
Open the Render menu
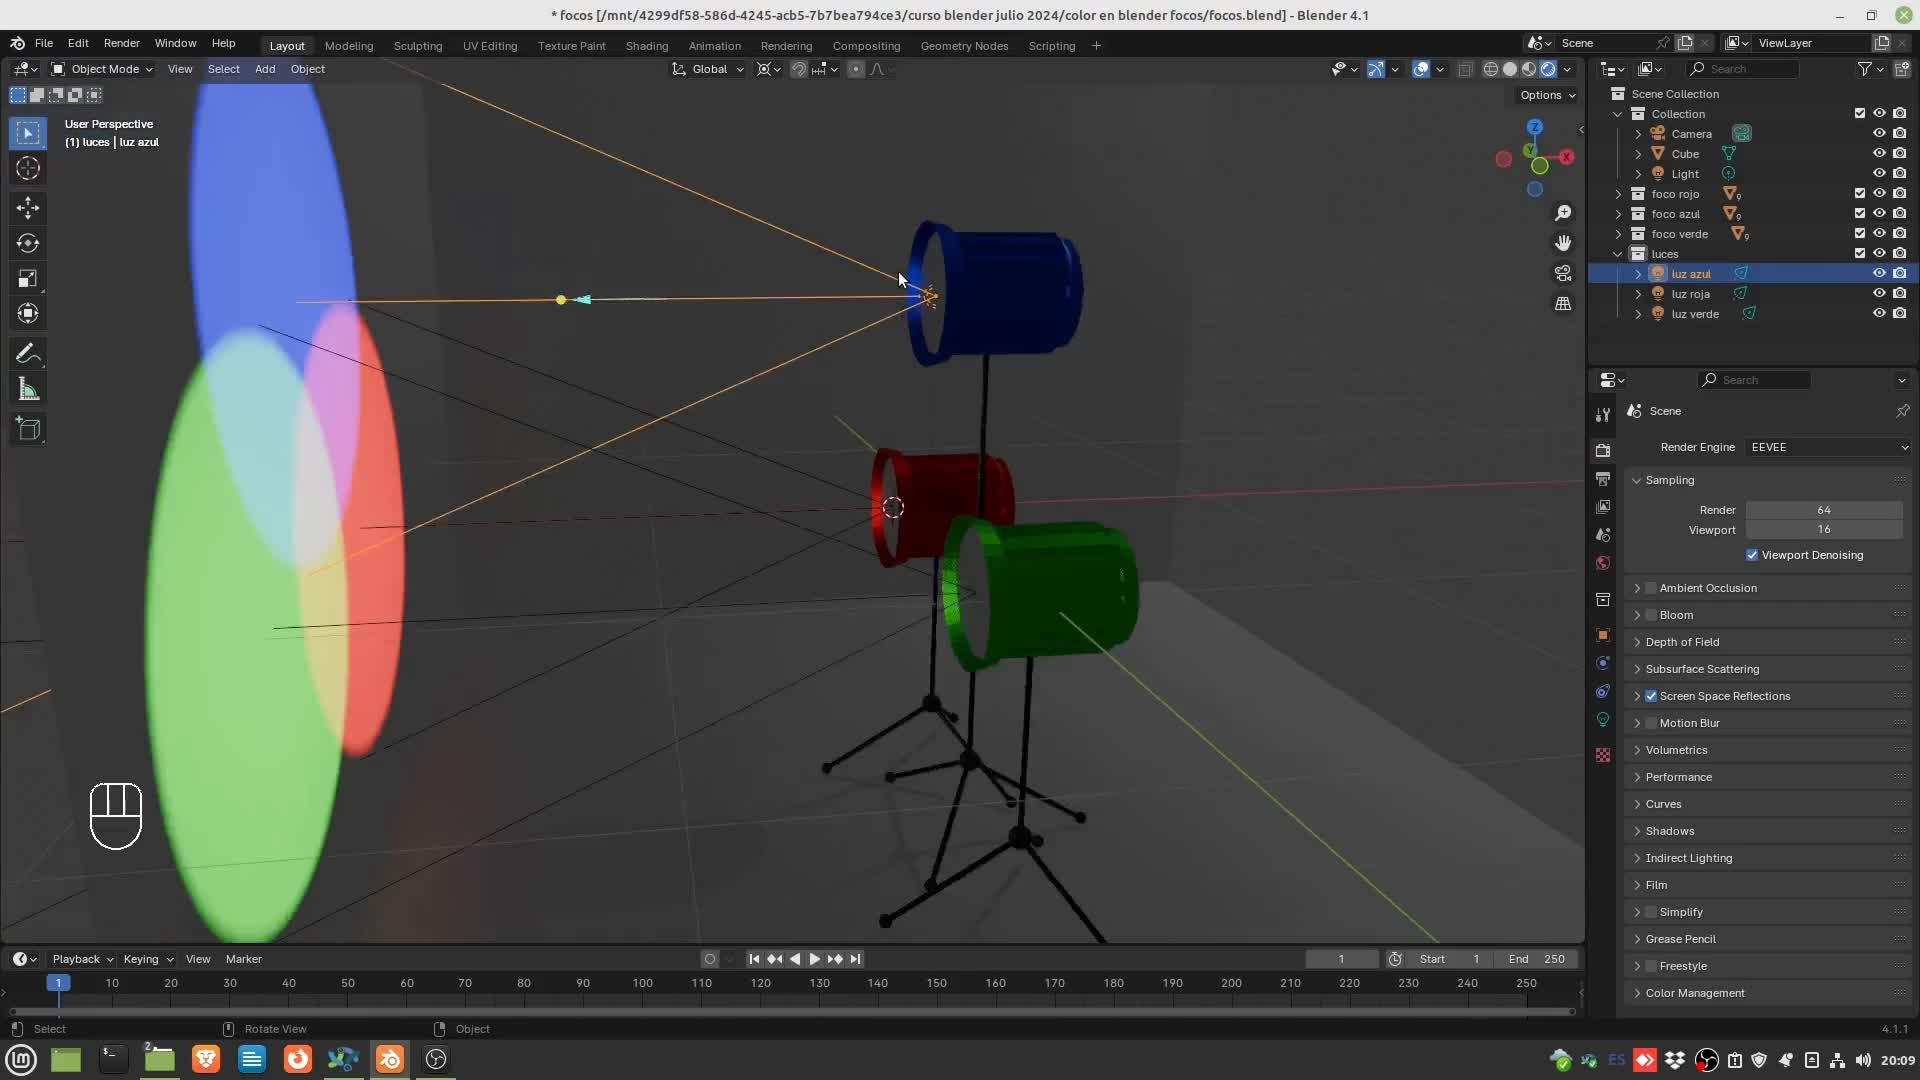point(121,43)
